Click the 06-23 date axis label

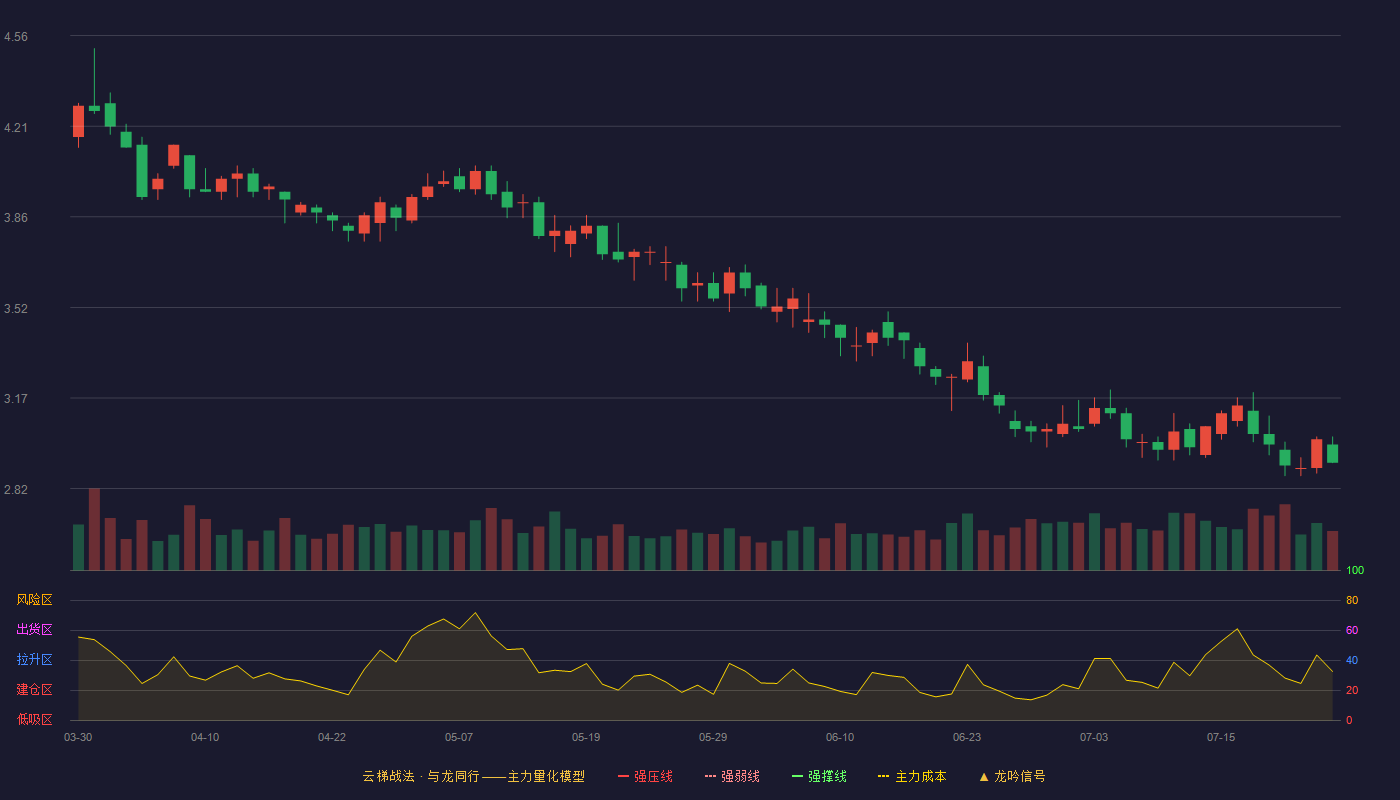tap(967, 737)
